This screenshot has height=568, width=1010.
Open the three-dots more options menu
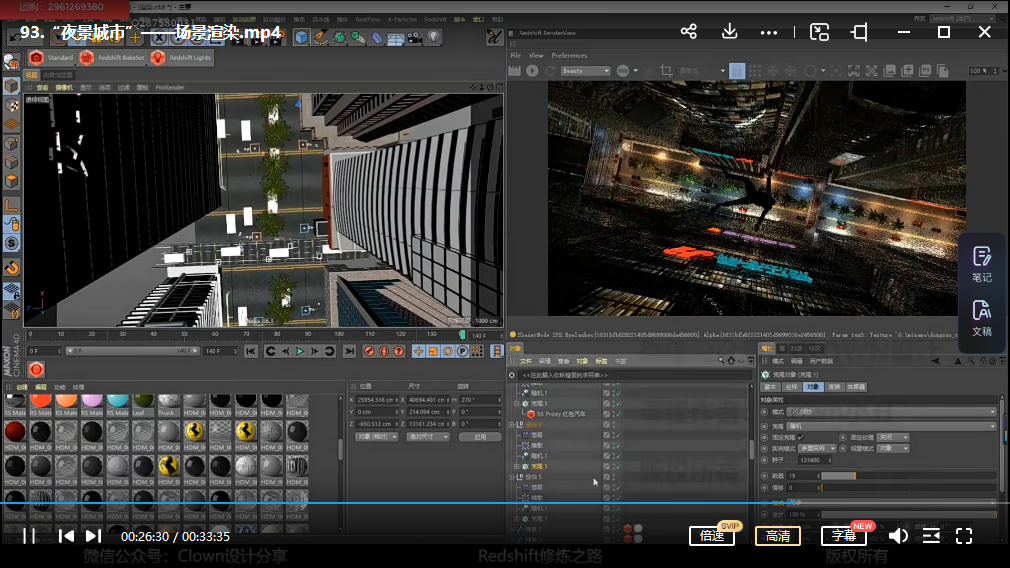[768, 32]
